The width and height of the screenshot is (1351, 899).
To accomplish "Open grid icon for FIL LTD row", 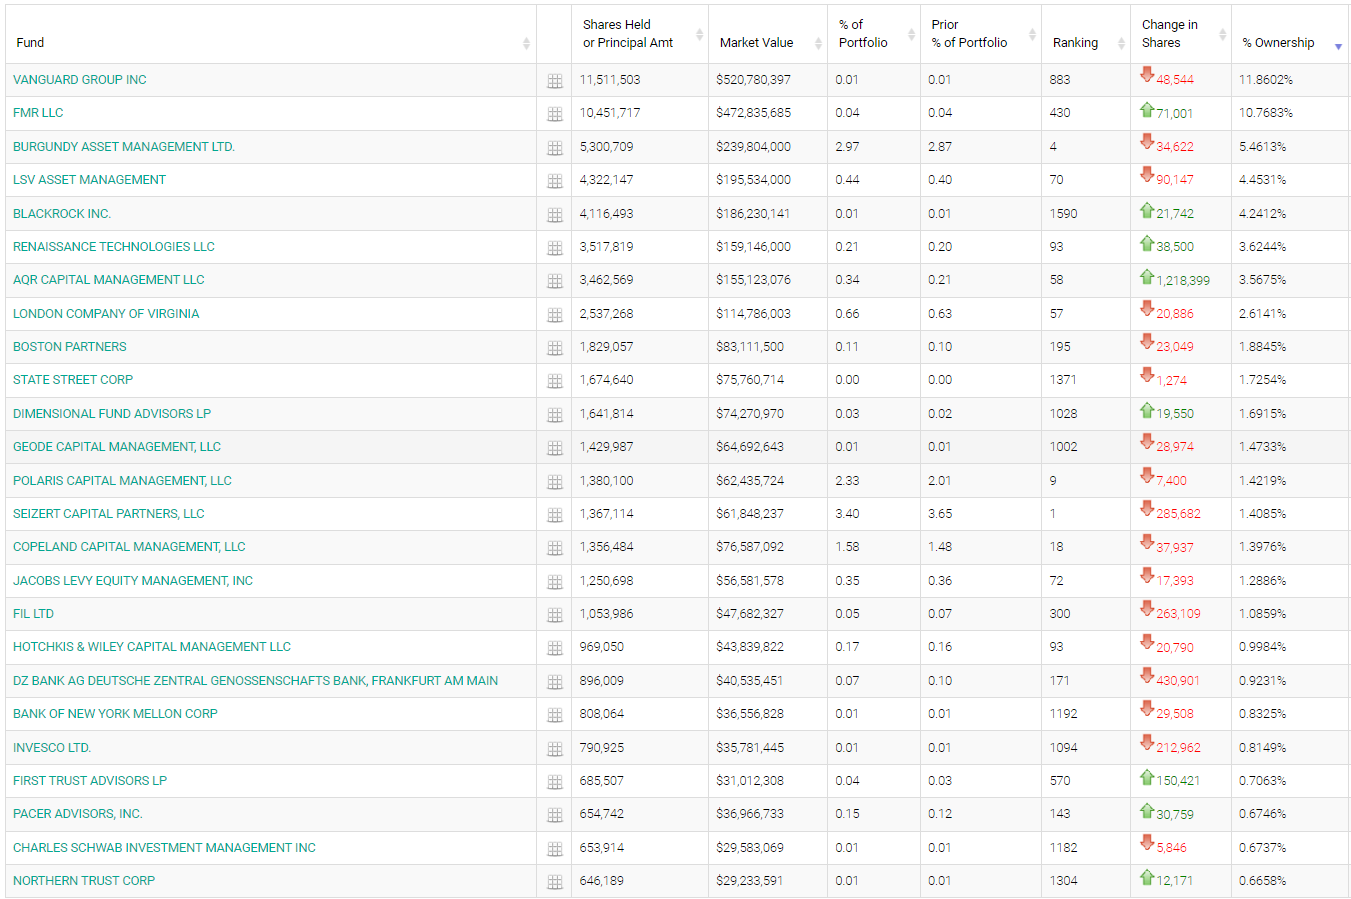I will [555, 615].
